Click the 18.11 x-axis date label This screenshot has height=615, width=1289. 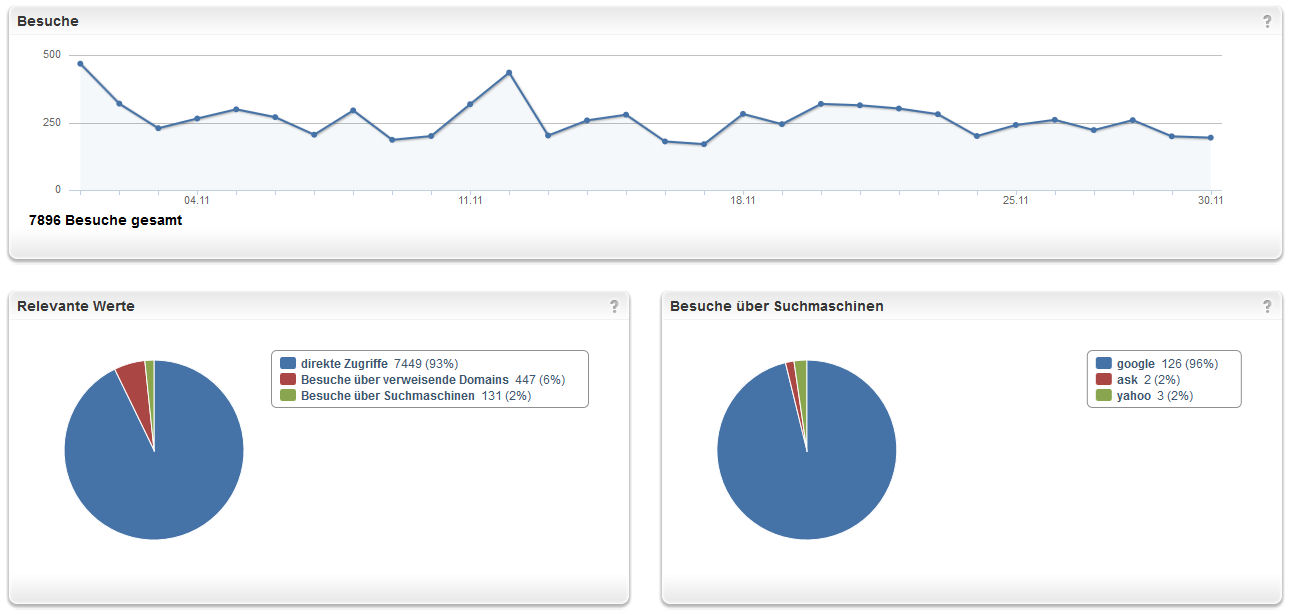(x=743, y=201)
